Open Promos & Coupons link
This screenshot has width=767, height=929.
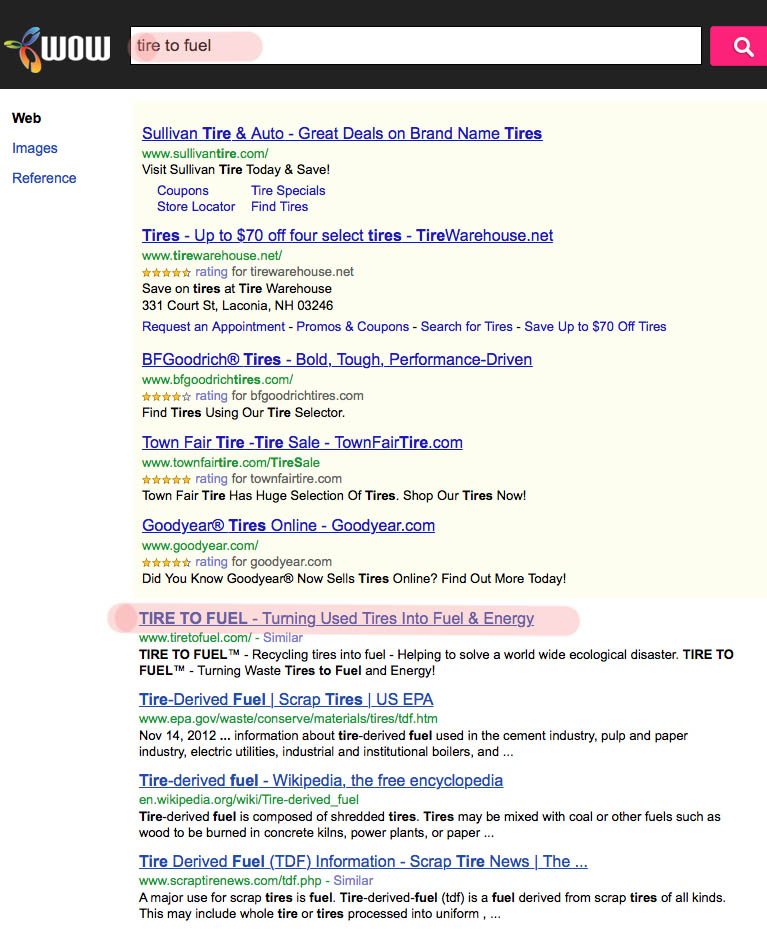pyautogui.click(x=353, y=326)
